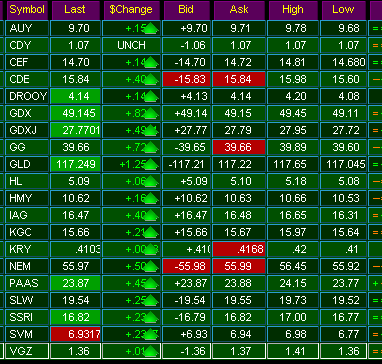Screen dimensions: 382x364
Task: Select the CEF symbol cell
Action: pos(27,62)
